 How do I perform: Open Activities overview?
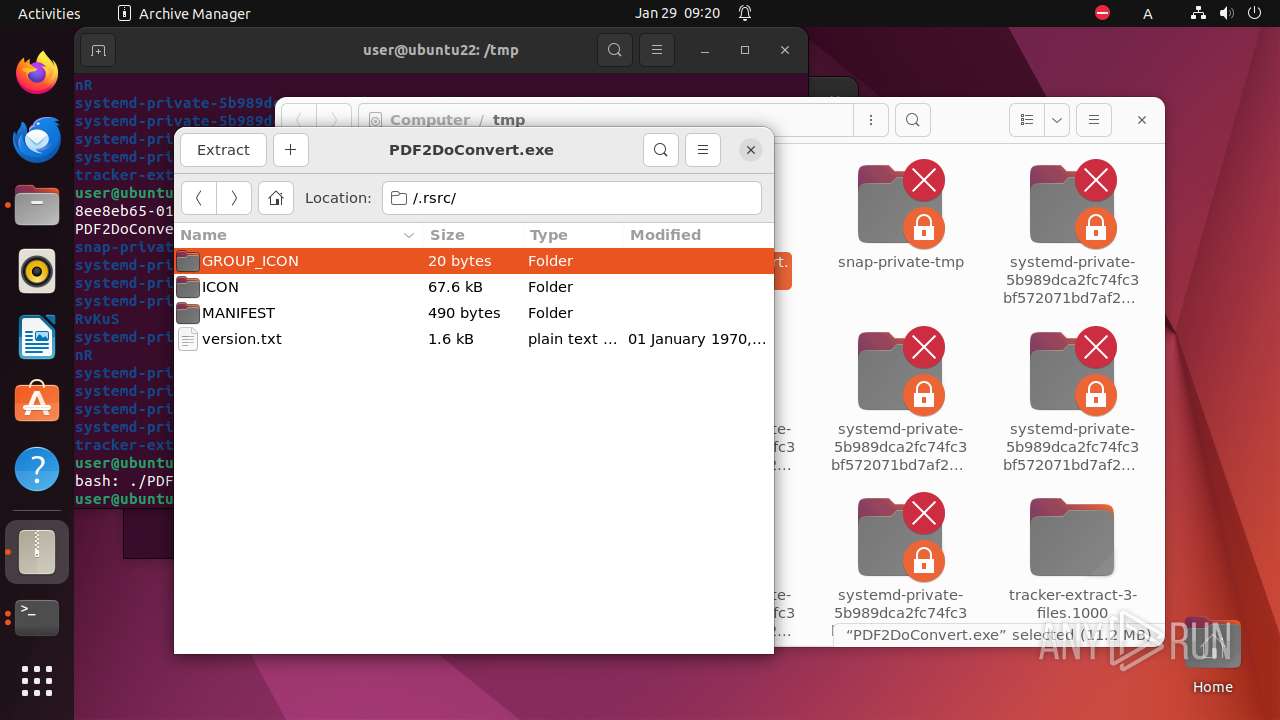coord(49,13)
